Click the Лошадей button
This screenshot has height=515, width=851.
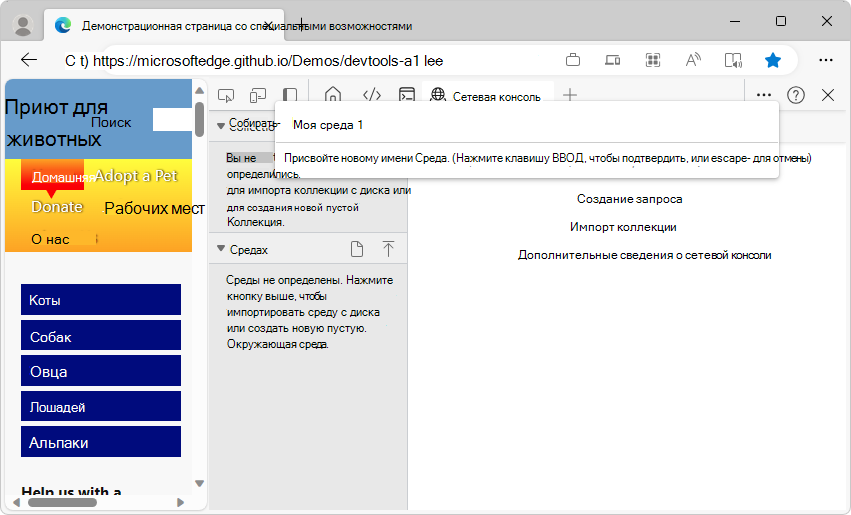pos(101,406)
